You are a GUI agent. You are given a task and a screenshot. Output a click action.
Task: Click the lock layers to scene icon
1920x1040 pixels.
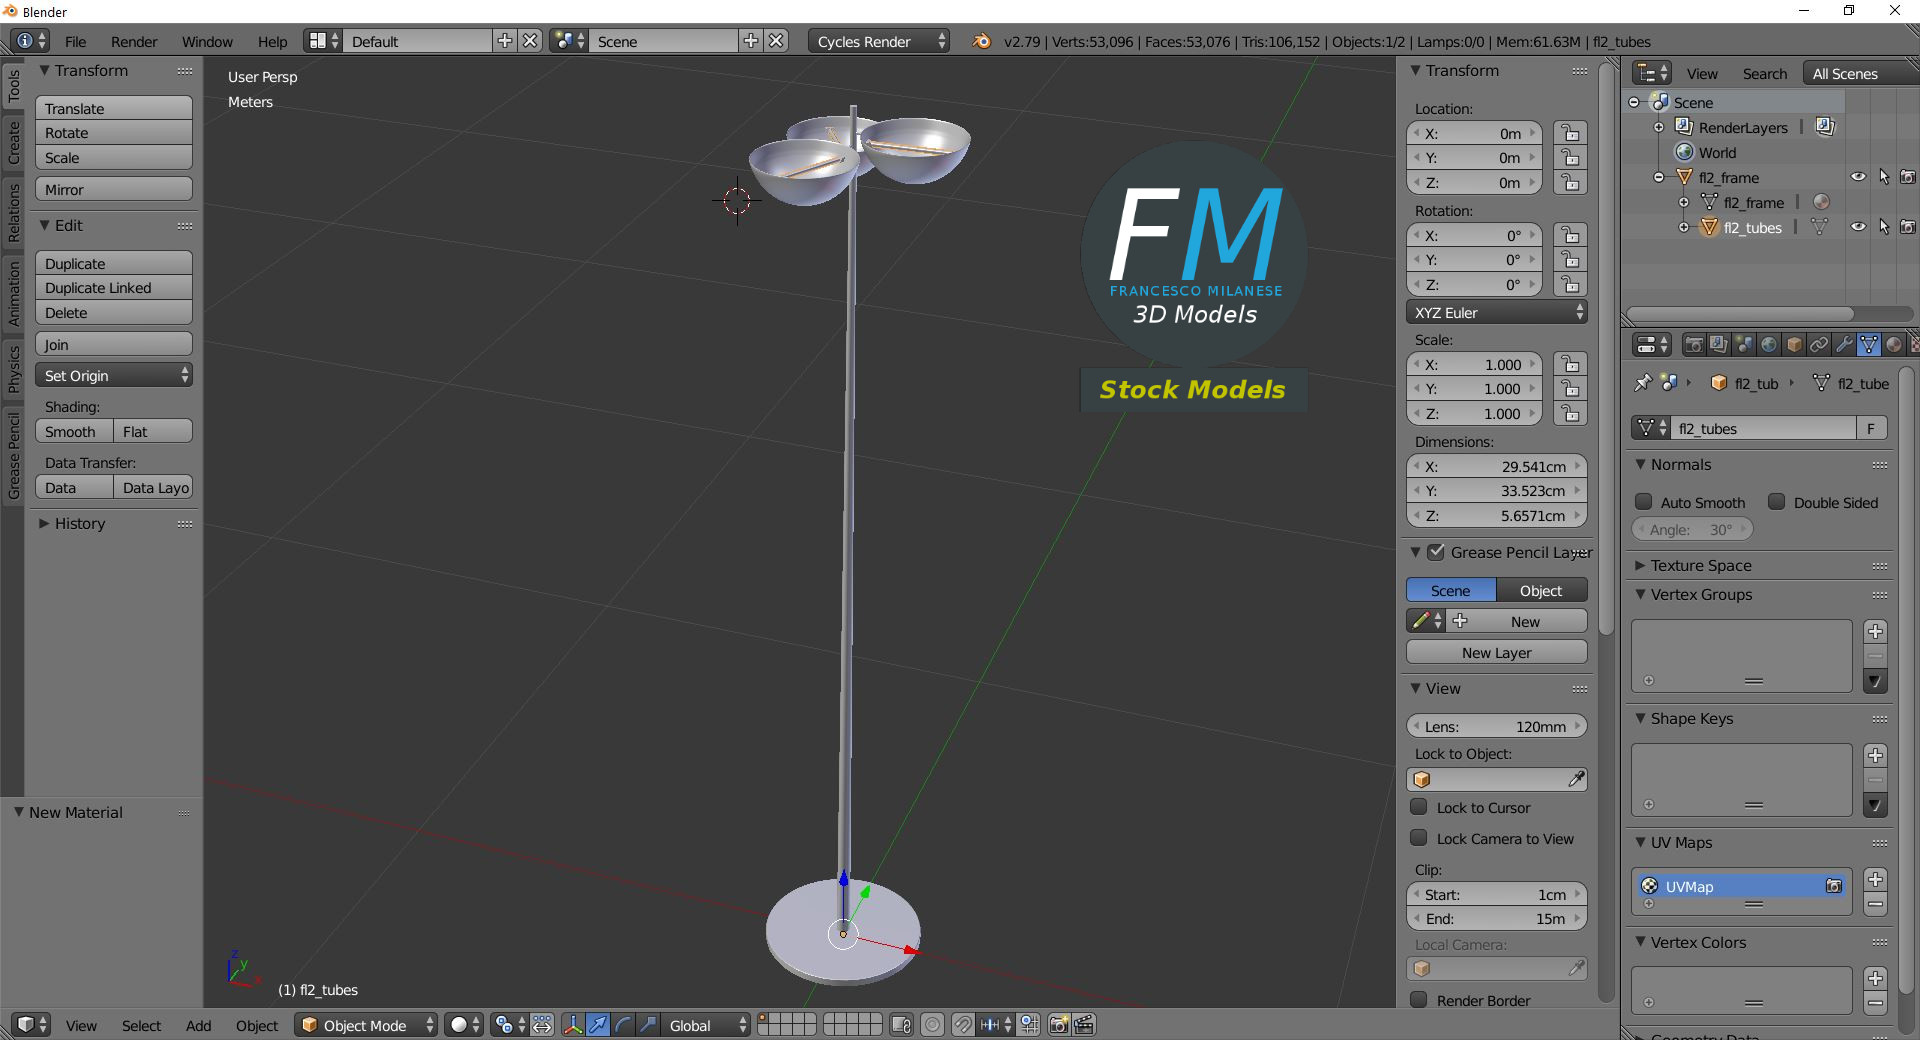click(901, 1025)
